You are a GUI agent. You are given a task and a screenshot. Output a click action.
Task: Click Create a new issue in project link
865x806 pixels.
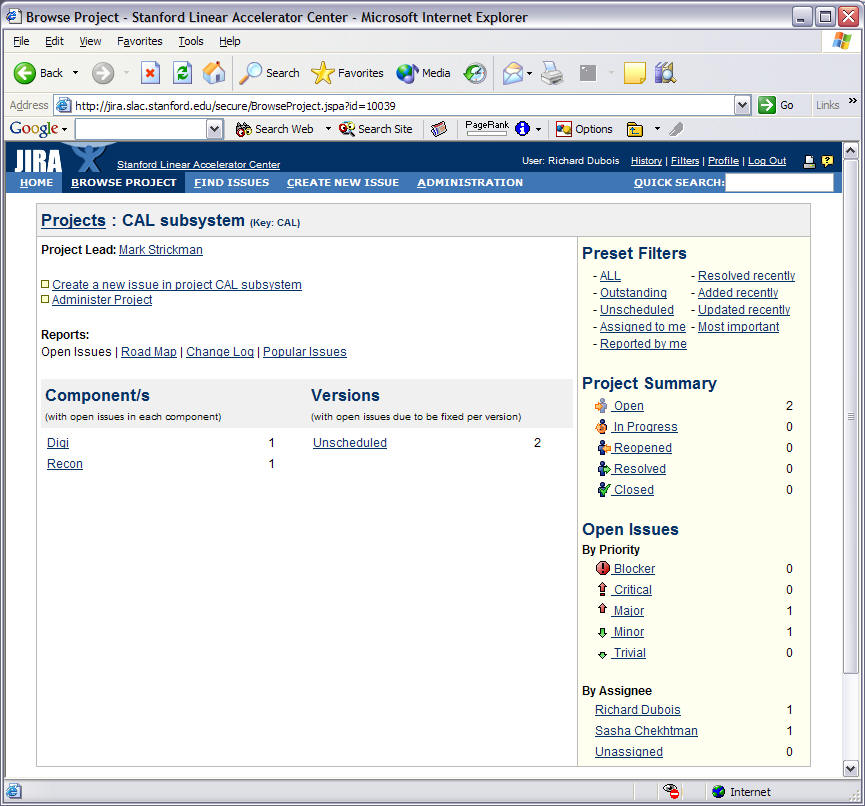pos(177,285)
